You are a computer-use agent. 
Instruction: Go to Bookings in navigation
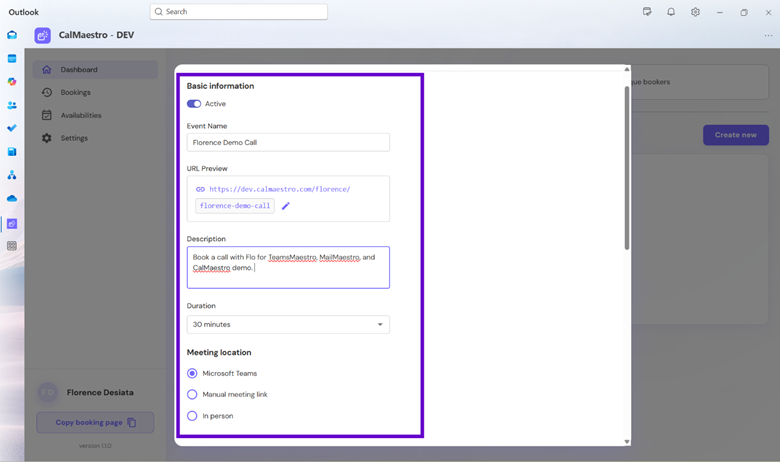pos(95,92)
